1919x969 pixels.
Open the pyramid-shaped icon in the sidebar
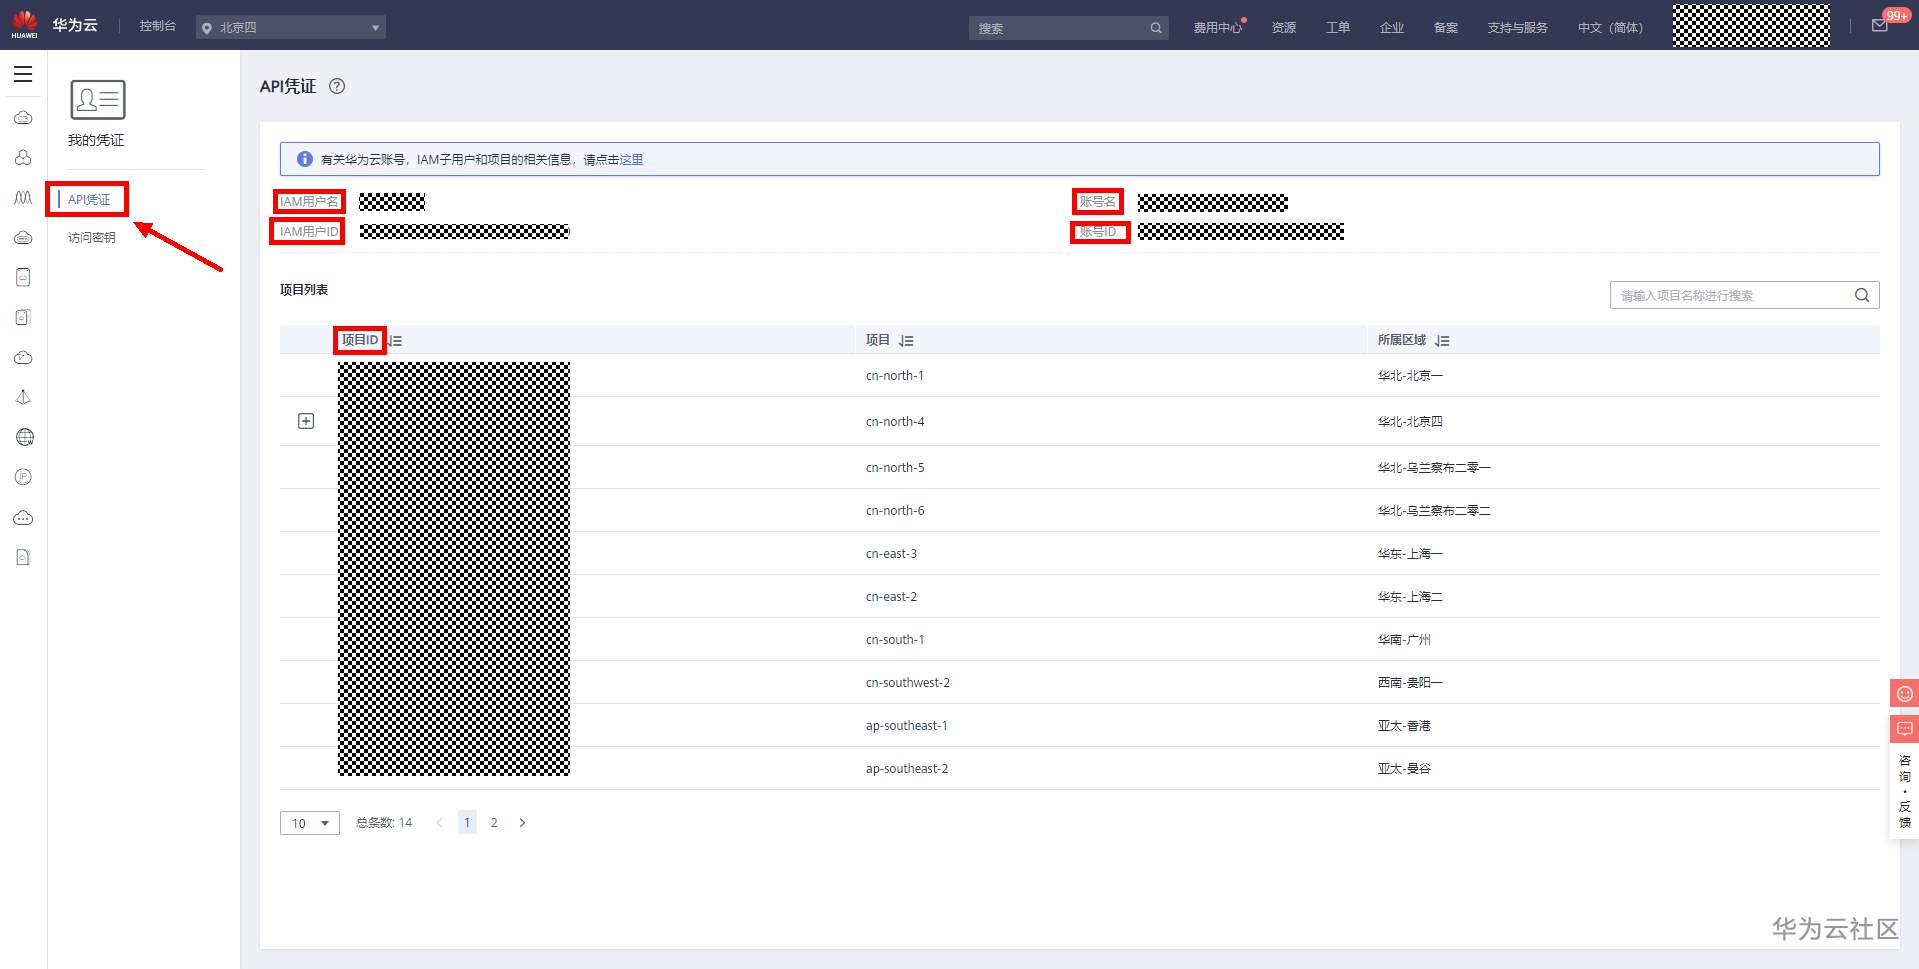tap(23, 397)
